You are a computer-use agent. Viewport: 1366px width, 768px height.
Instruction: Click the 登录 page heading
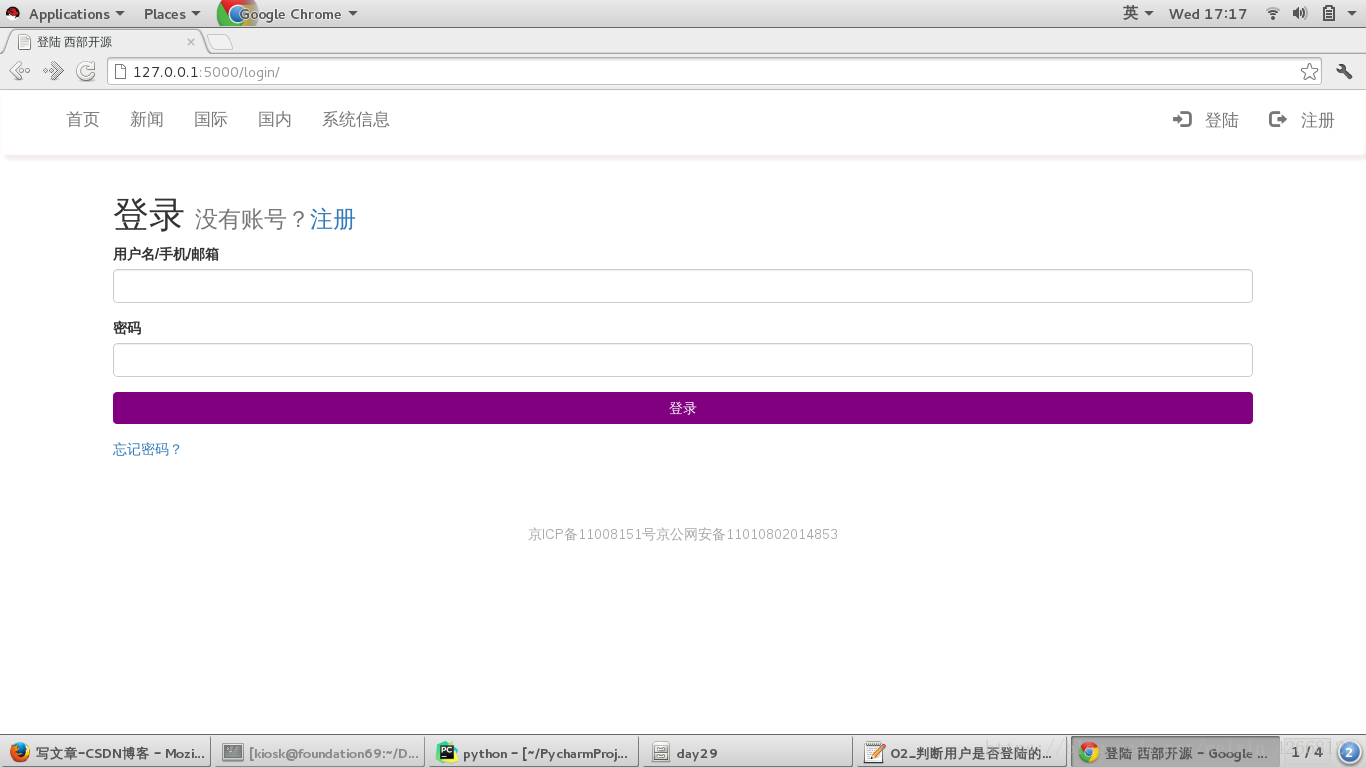(148, 214)
